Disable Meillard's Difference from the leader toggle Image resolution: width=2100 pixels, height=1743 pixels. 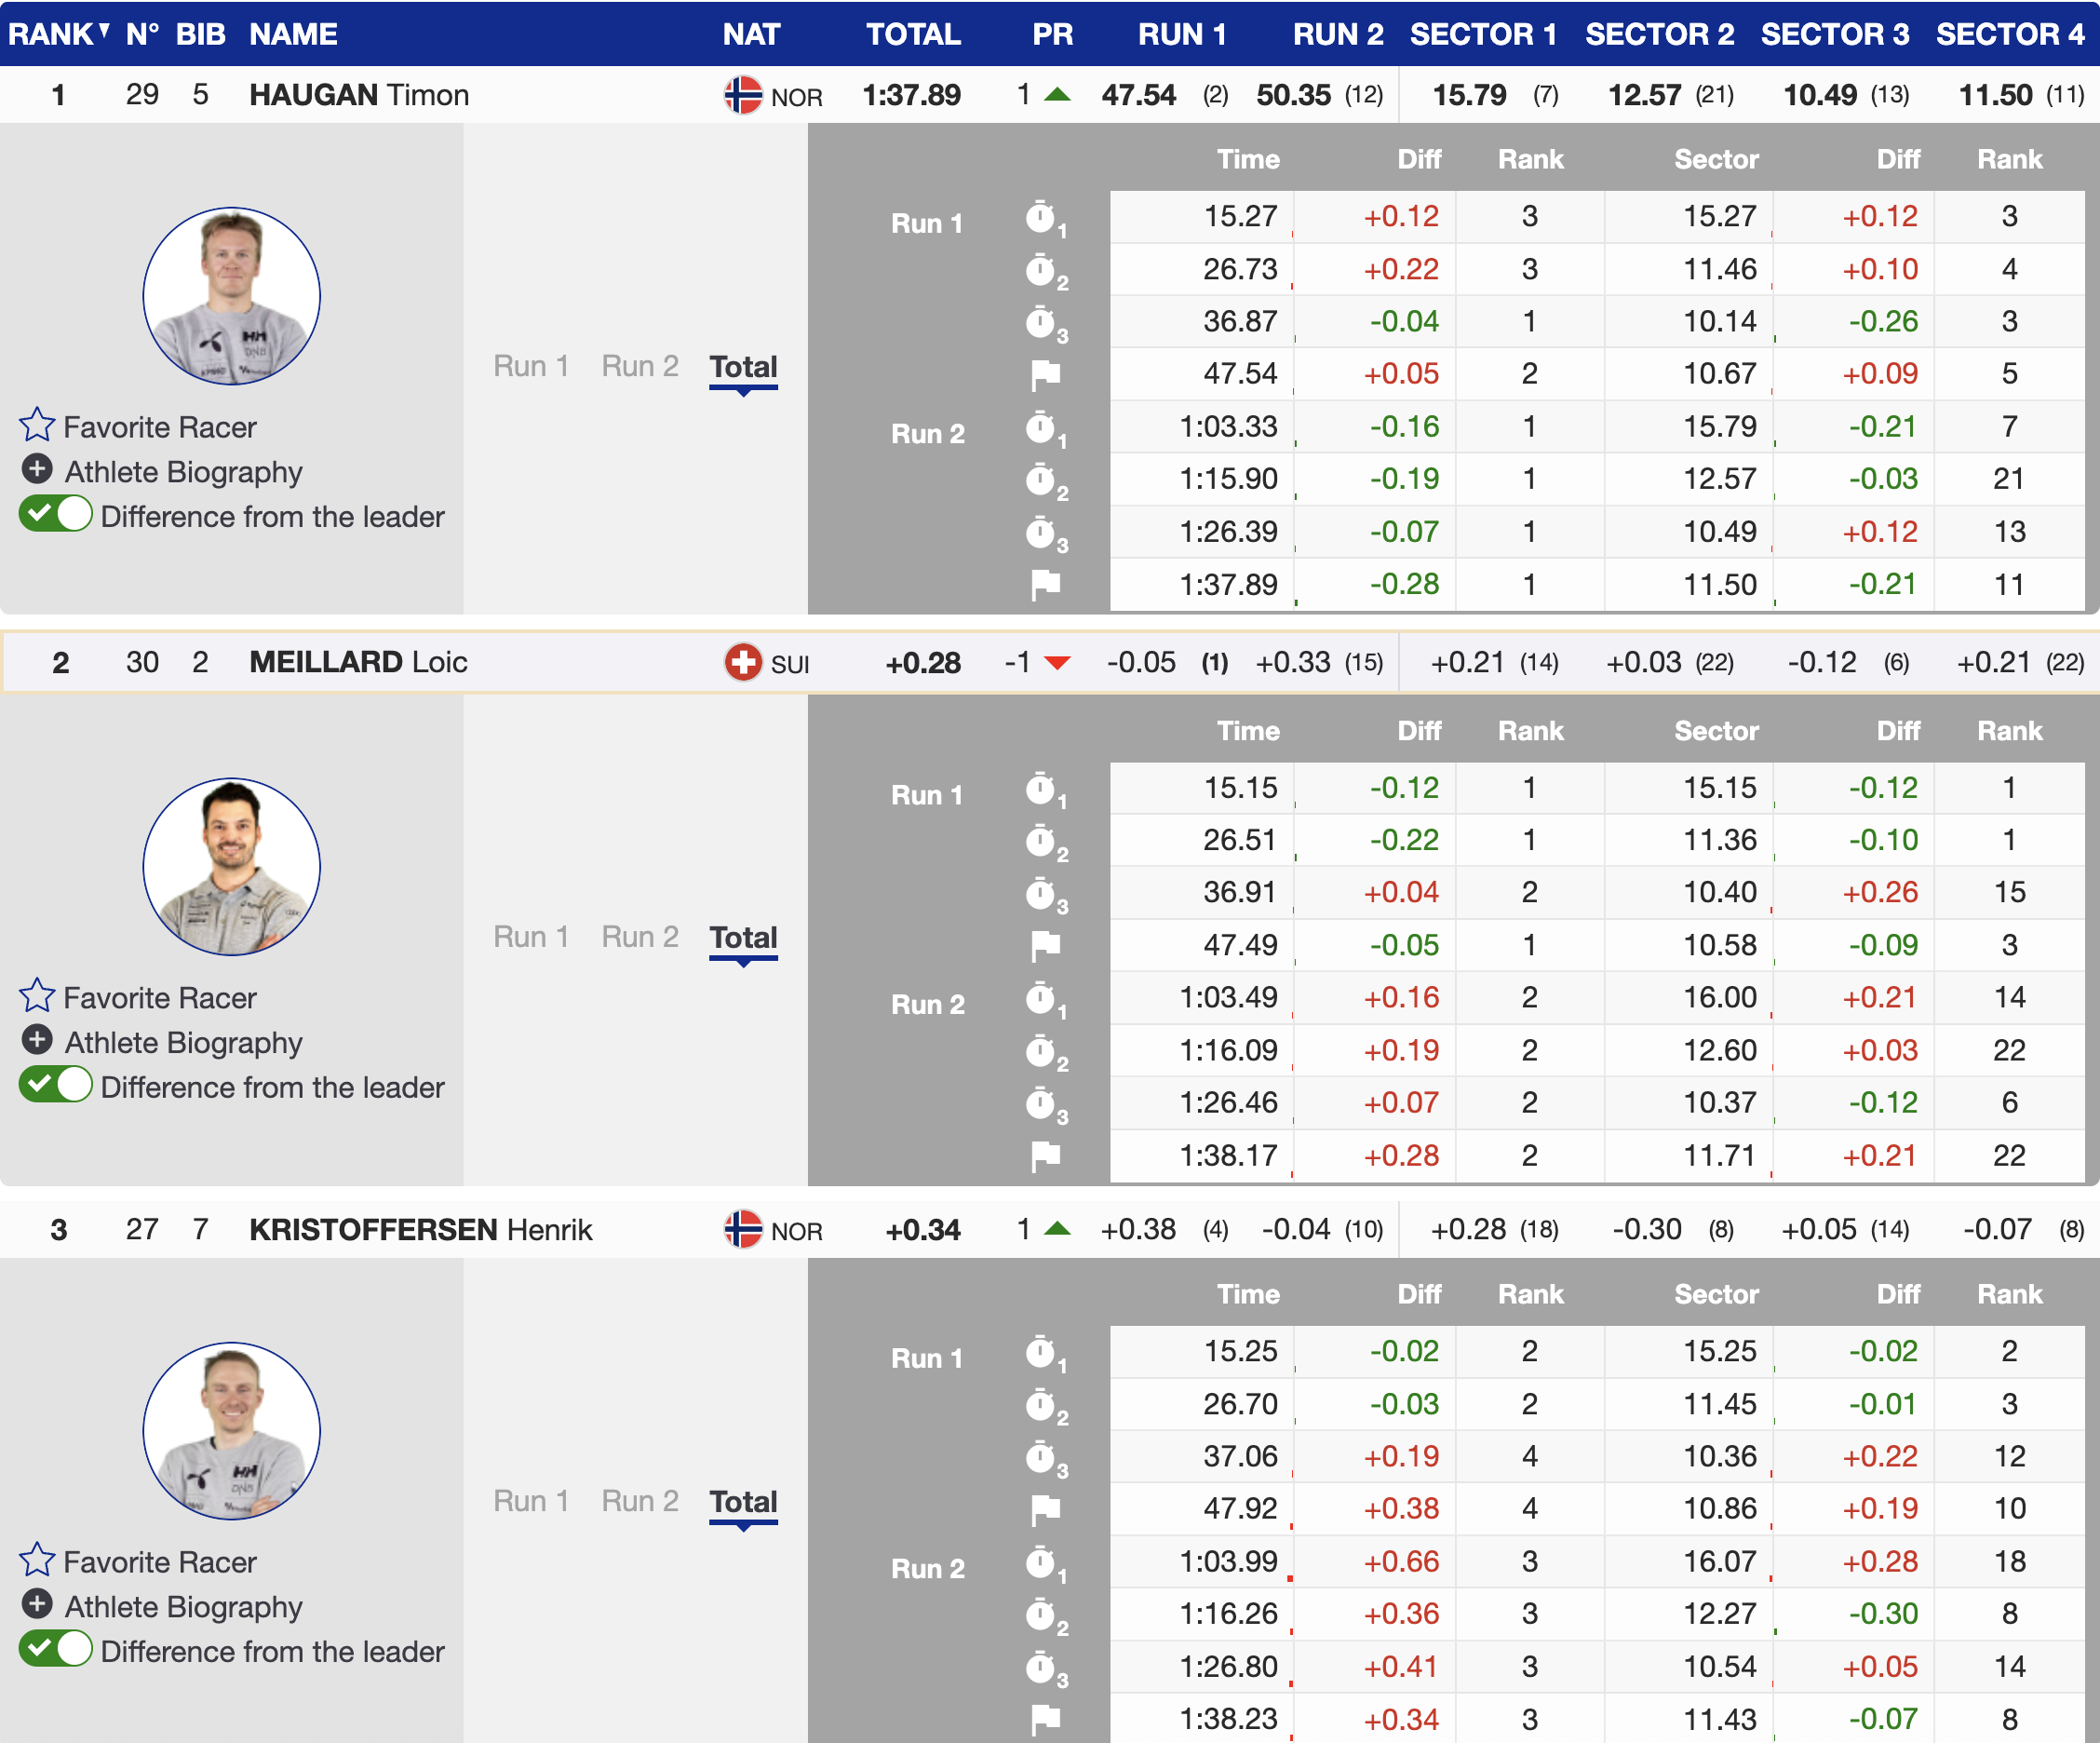pyautogui.click(x=56, y=1085)
